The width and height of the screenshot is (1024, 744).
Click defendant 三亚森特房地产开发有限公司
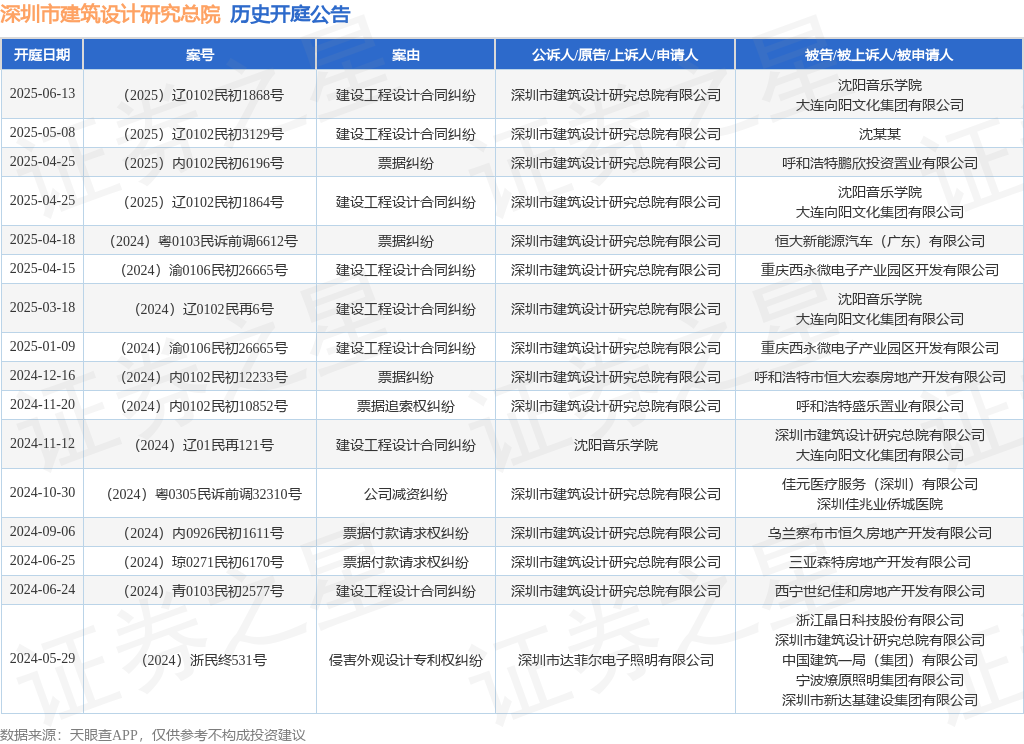coord(879,562)
